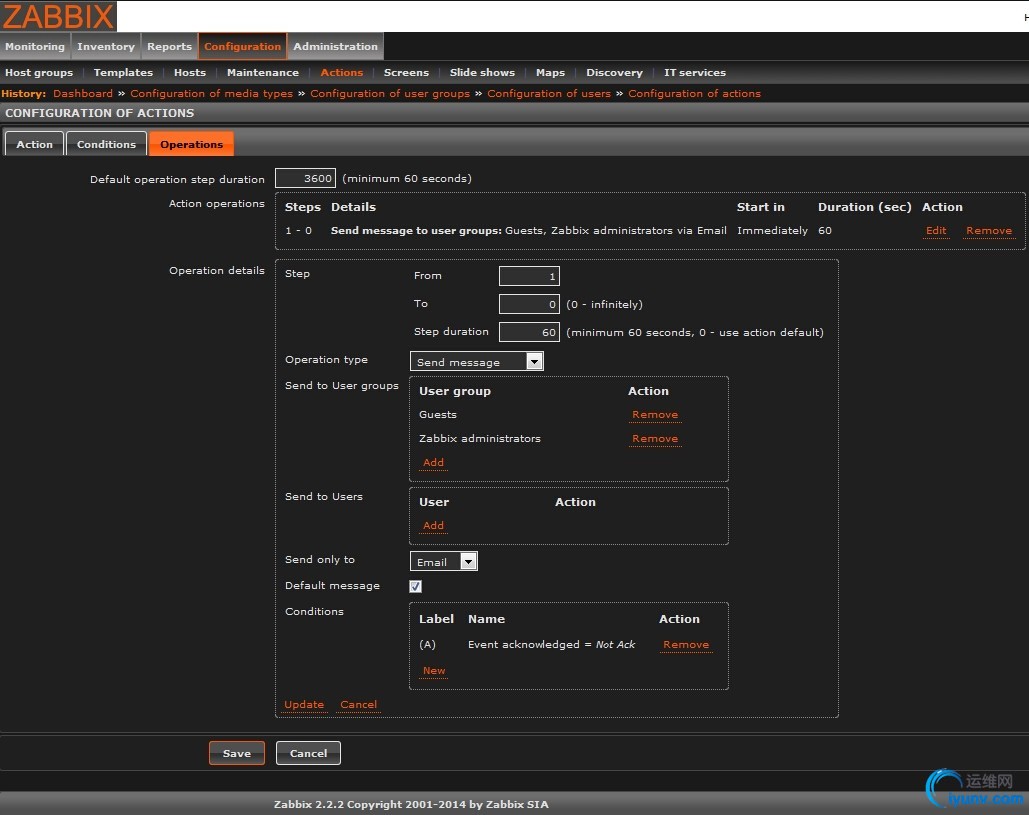Edit the Send message operation
This screenshot has height=815, width=1029.
(x=936, y=230)
